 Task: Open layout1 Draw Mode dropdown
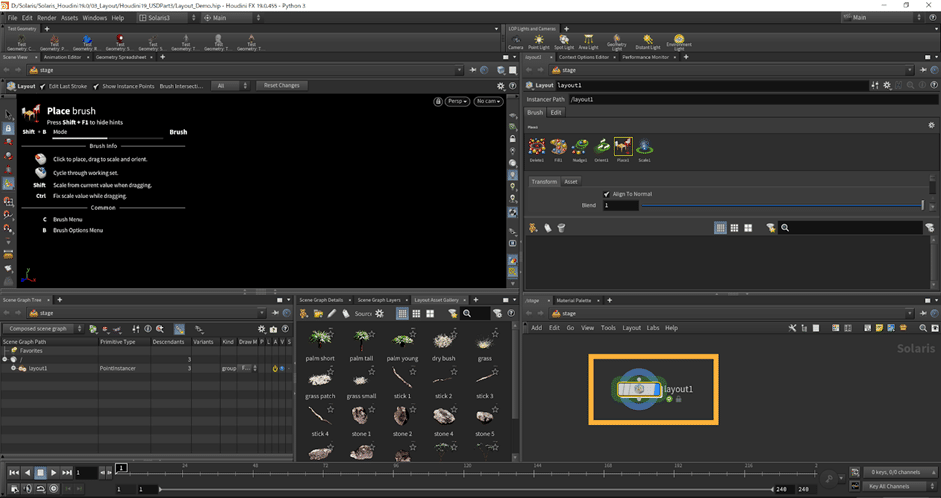247,368
